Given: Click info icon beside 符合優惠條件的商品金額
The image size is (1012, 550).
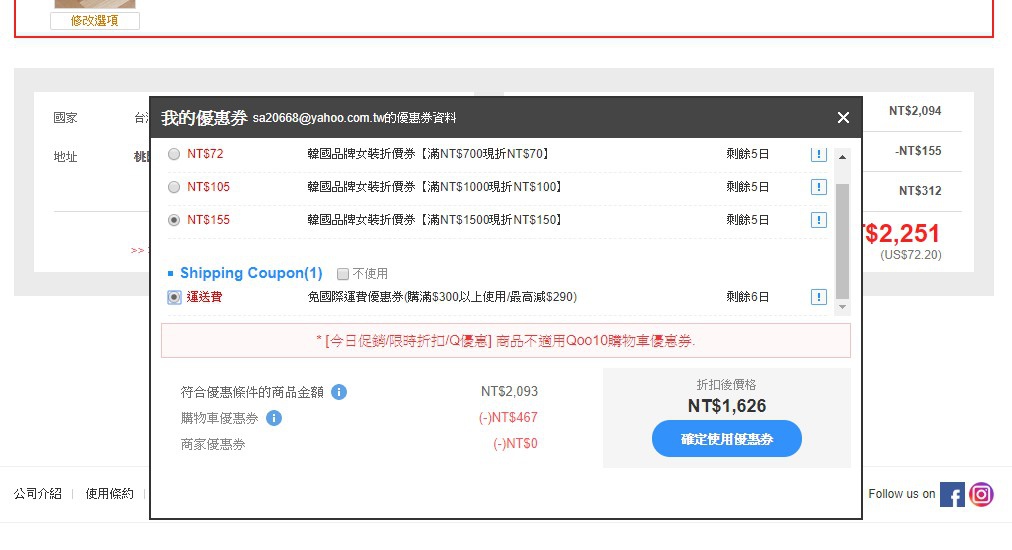Looking at the screenshot, I should point(339,392).
